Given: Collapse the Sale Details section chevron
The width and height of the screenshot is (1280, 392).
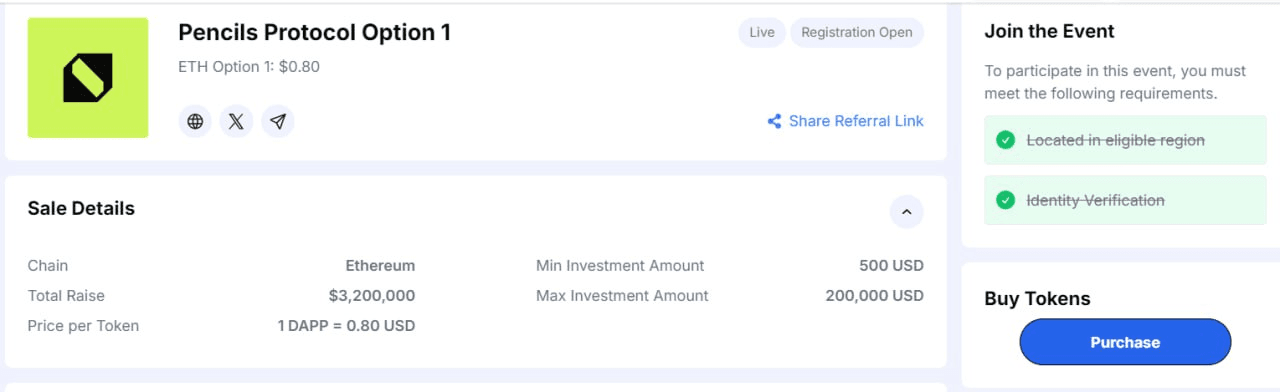Looking at the screenshot, I should point(906,212).
